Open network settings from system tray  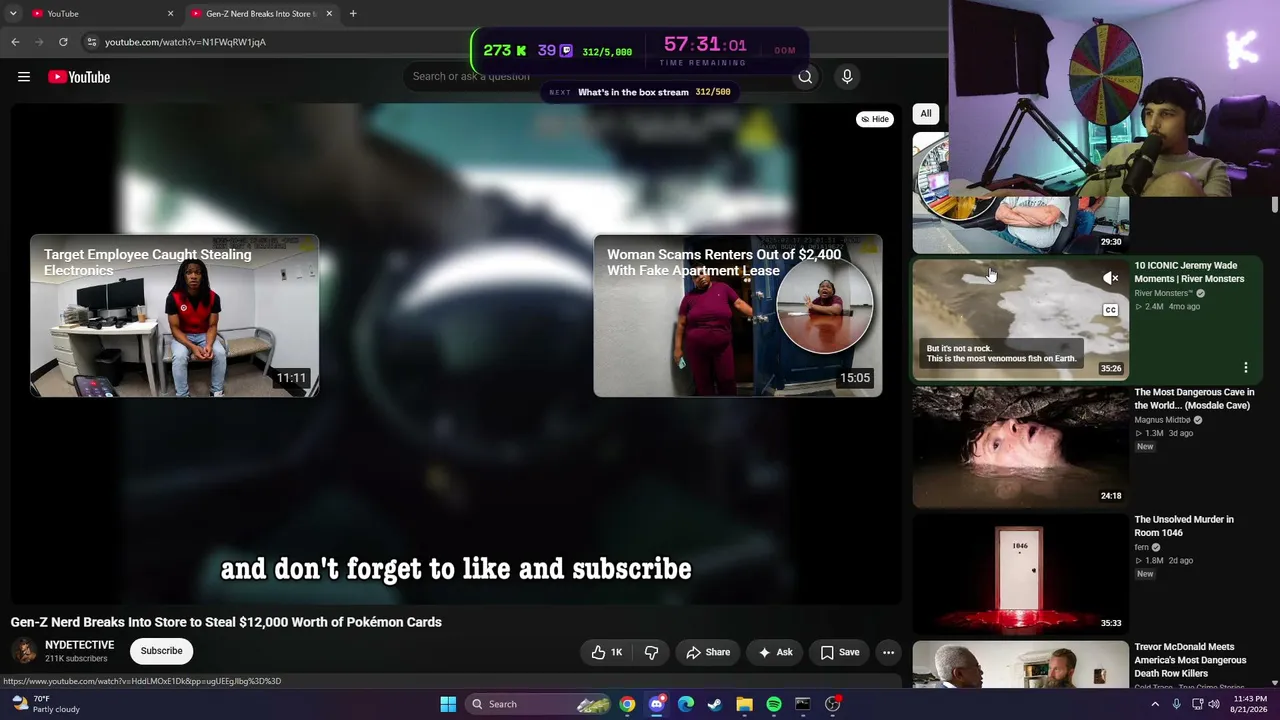click(x=1196, y=704)
